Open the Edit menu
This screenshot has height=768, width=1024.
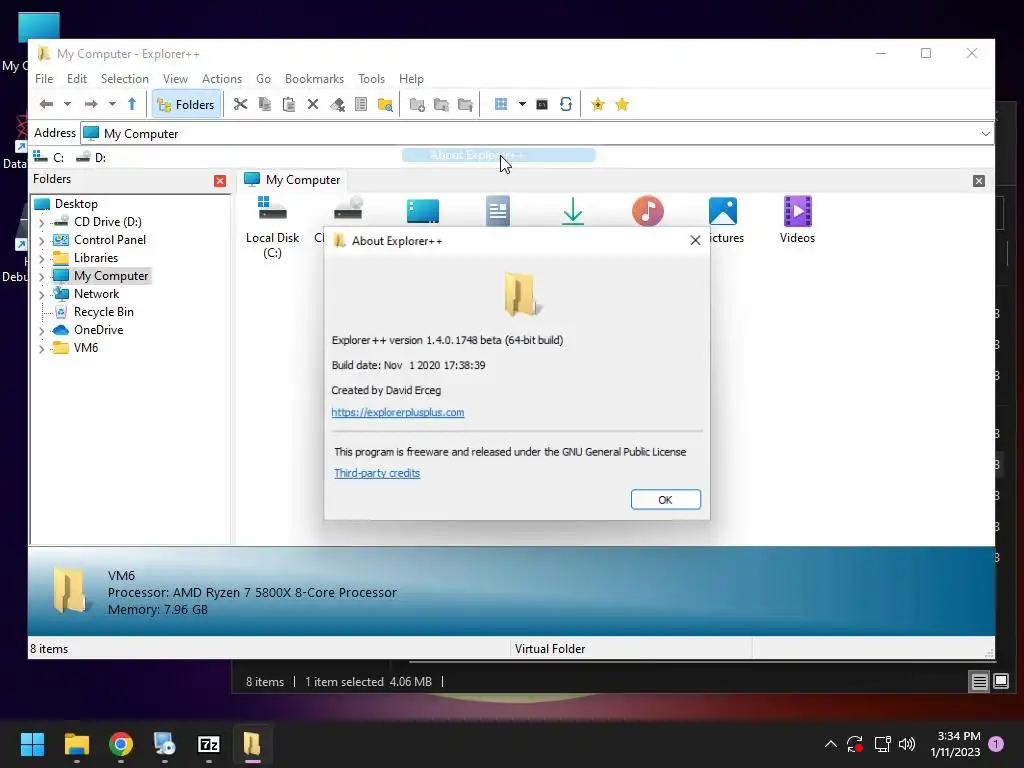point(76,78)
